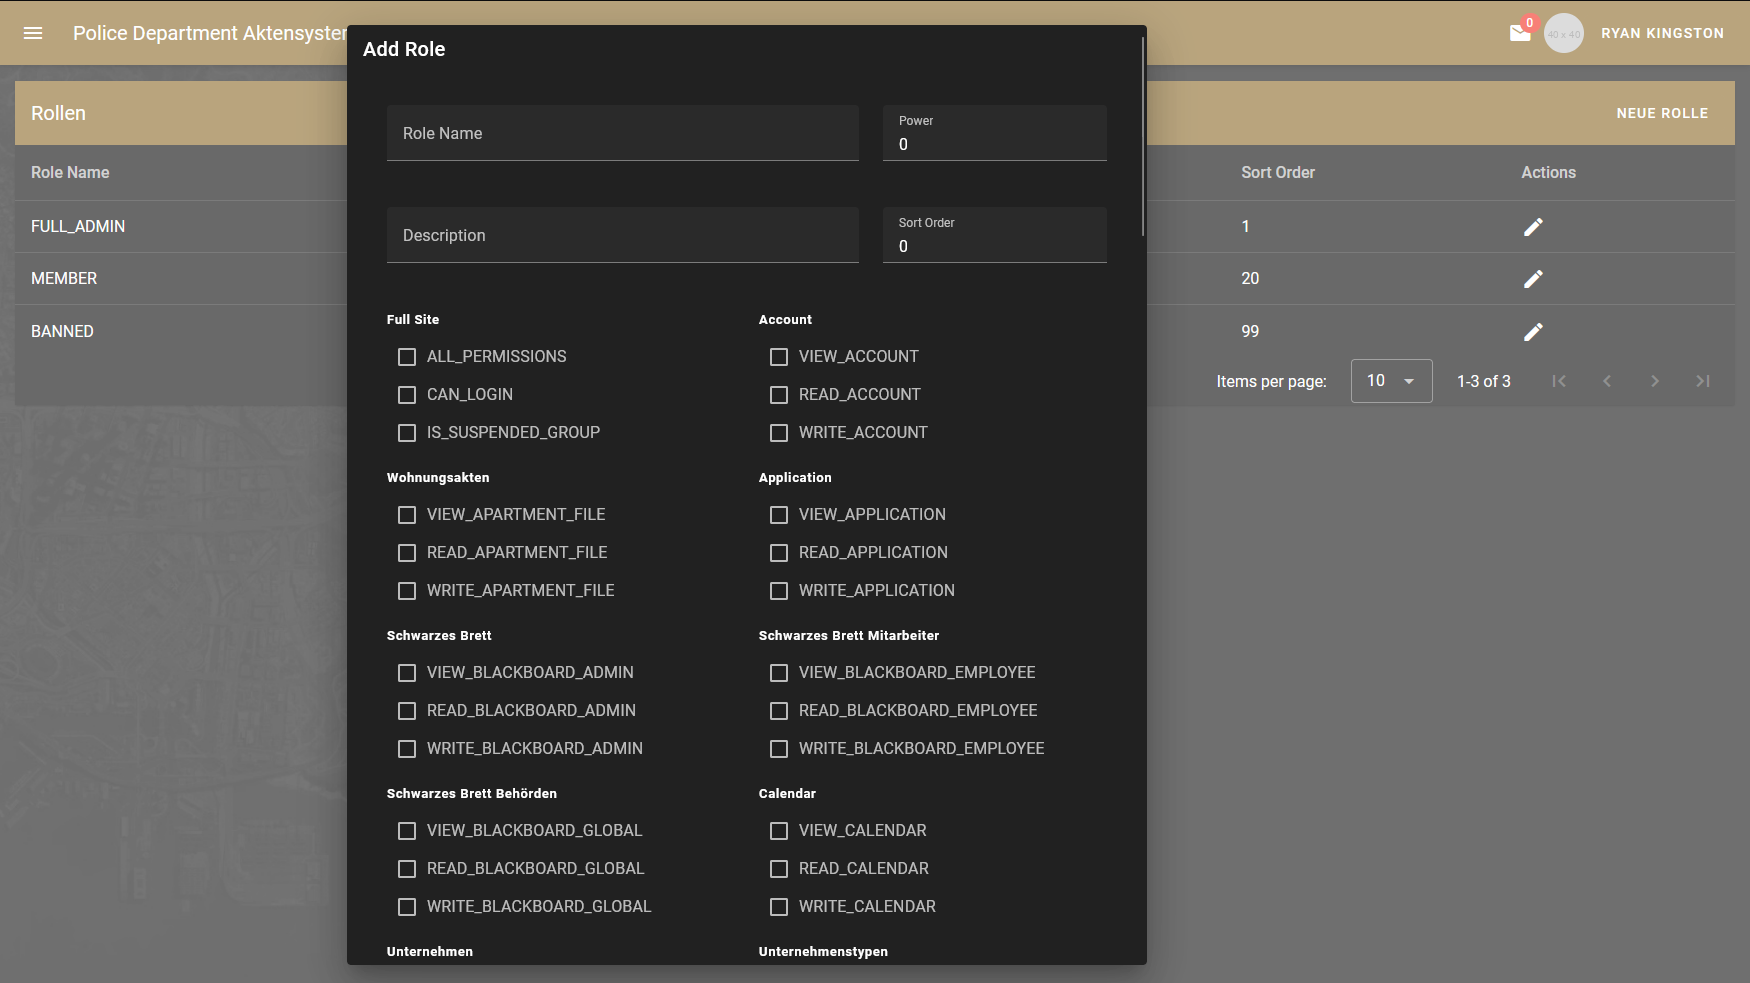
Task: Click sort order value 20
Action: pos(1250,279)
